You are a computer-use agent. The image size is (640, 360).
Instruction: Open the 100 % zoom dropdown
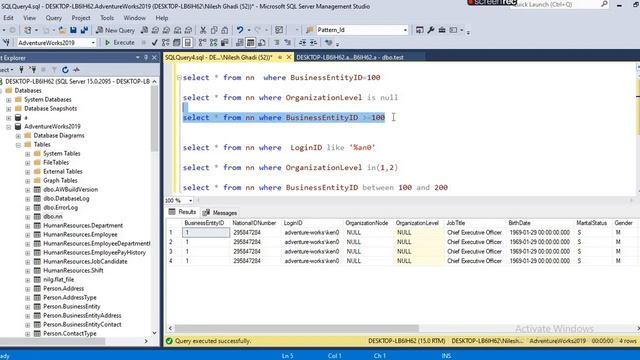(190, 200)
